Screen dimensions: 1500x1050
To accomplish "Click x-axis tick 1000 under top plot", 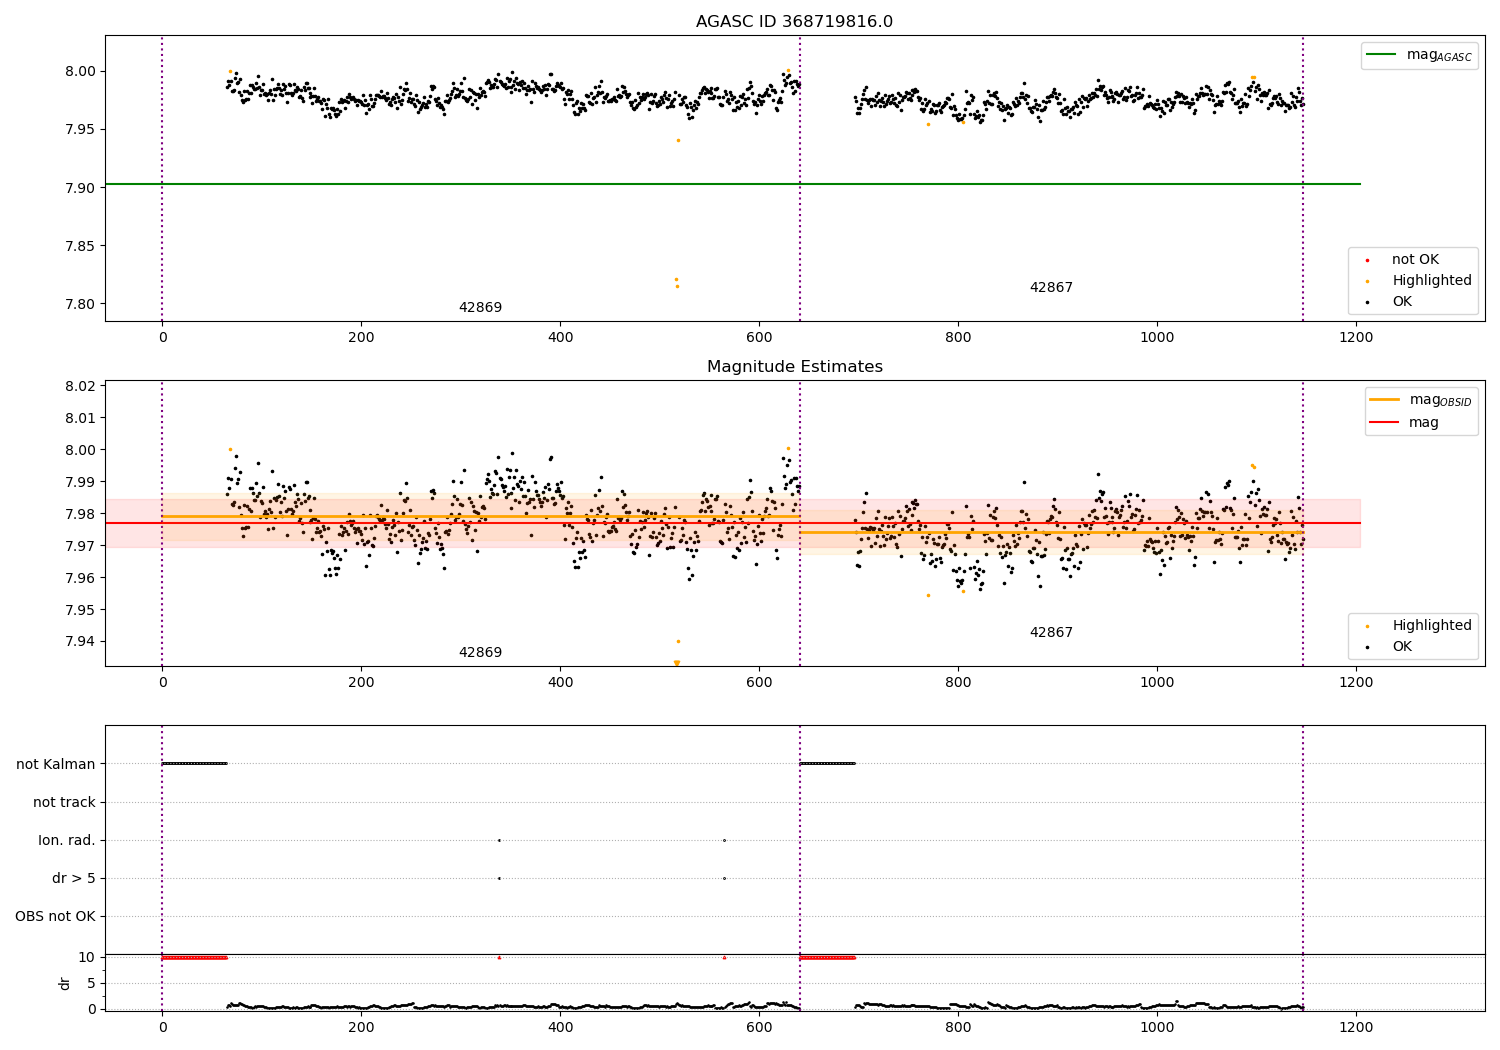I will pyautogui.click(x=1157, y=337).
